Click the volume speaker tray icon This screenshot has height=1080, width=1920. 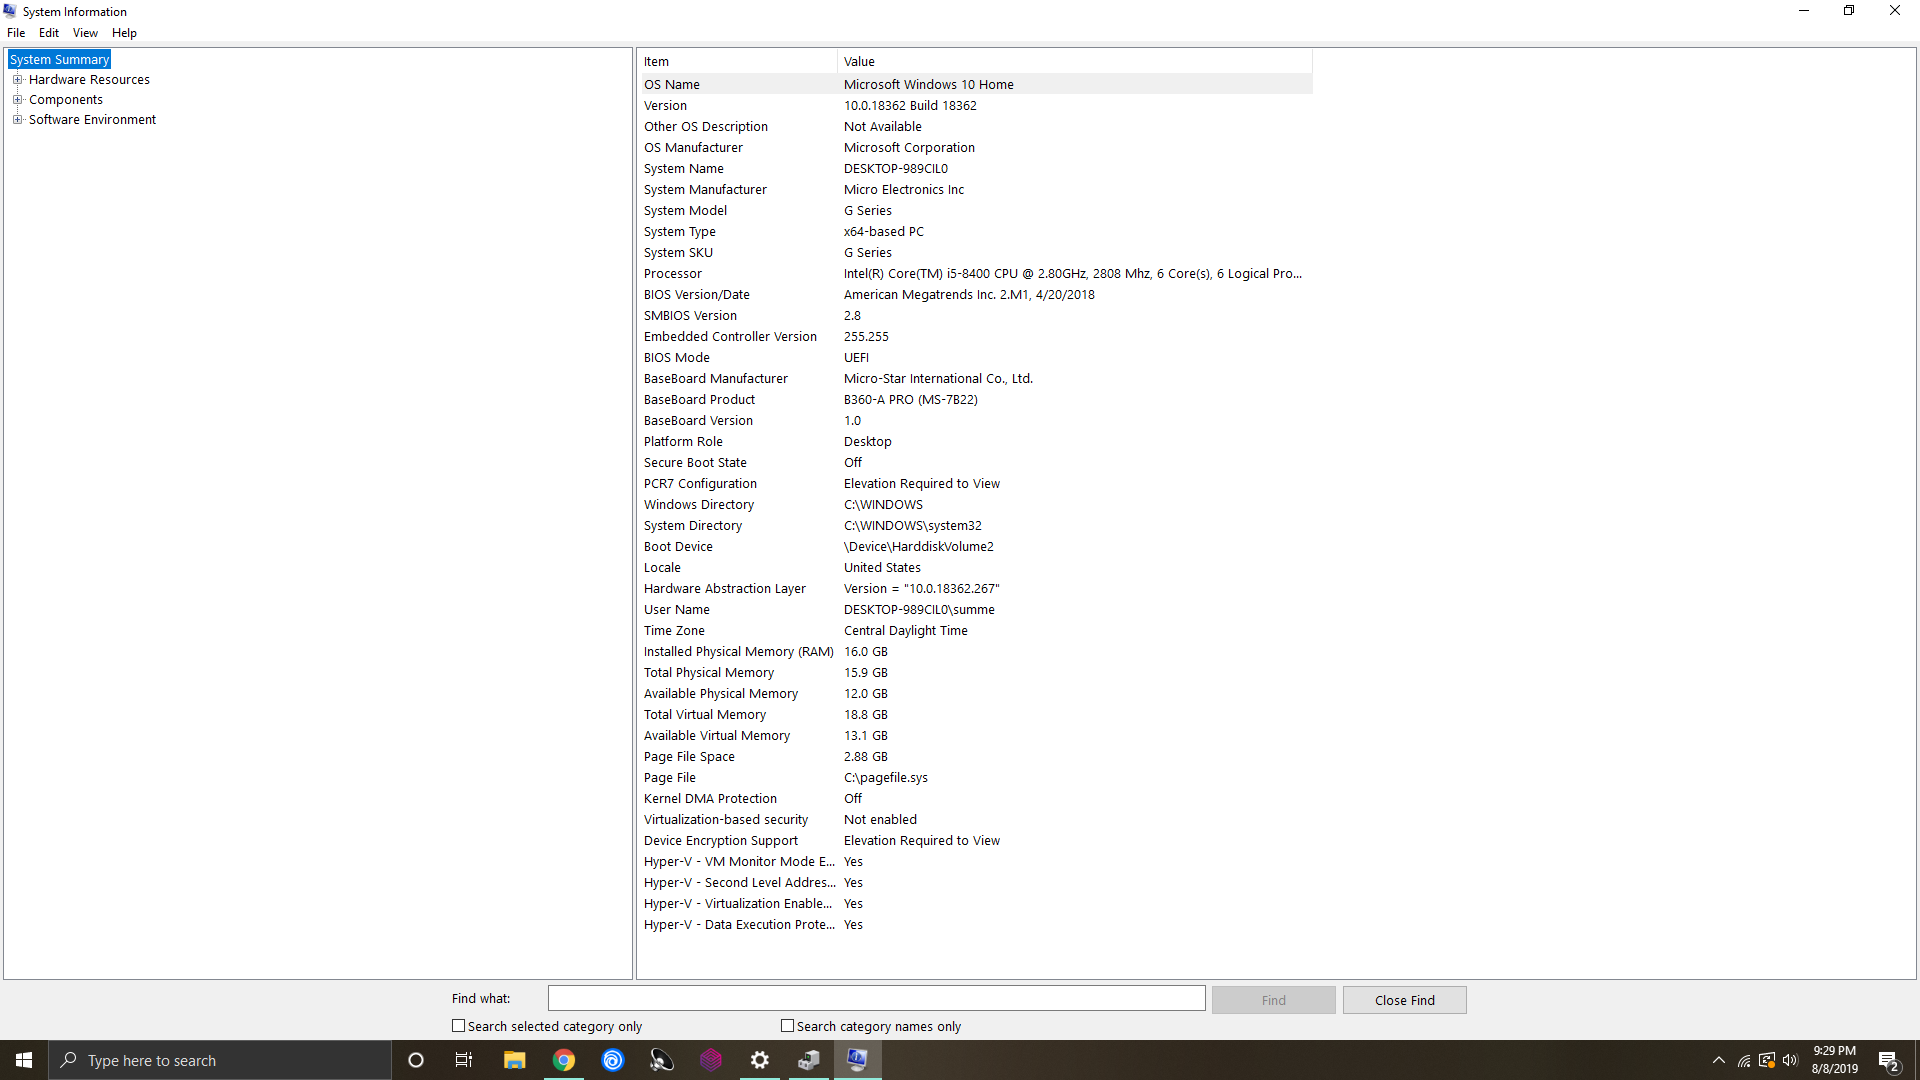(1790, 1060)
